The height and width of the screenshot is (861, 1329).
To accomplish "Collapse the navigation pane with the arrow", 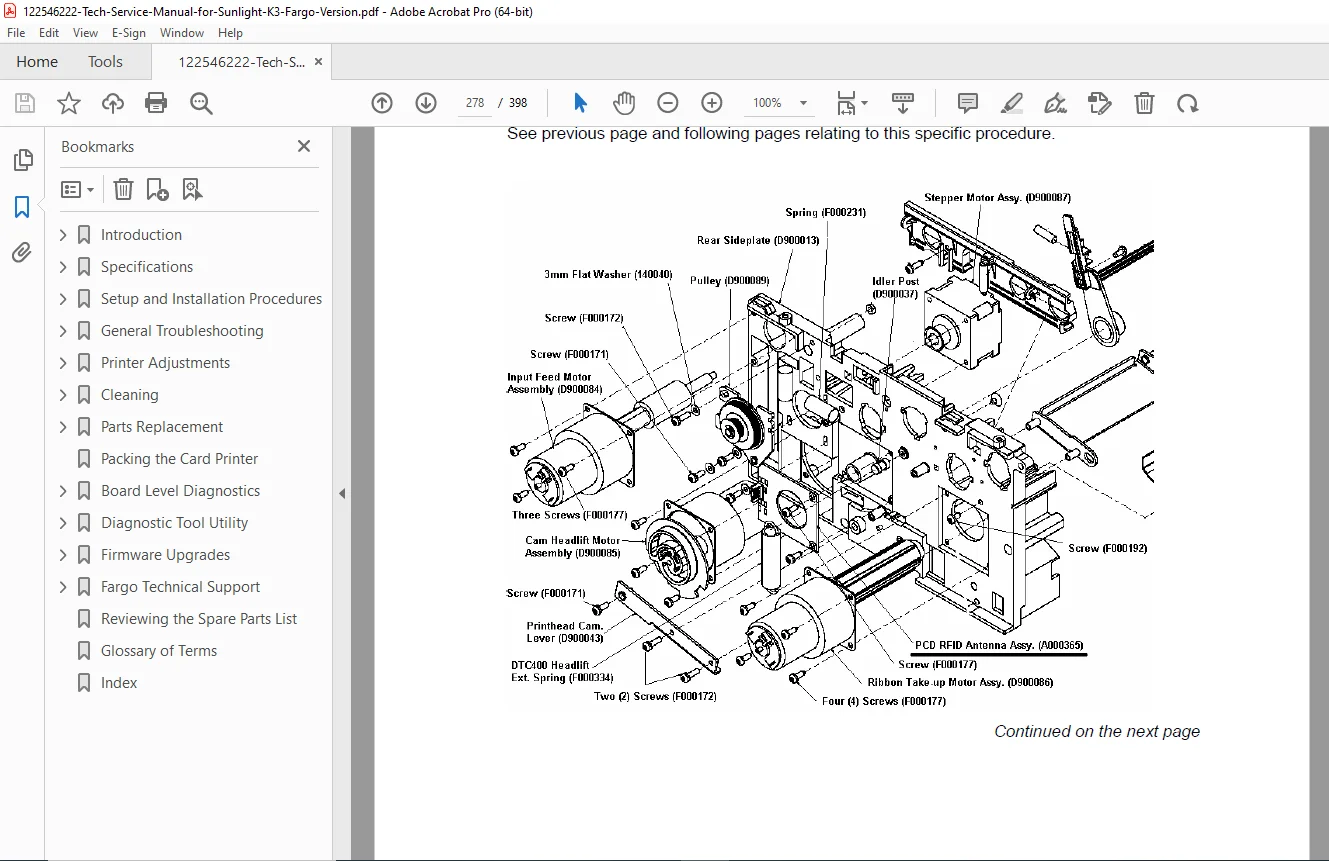I will 342,493.
